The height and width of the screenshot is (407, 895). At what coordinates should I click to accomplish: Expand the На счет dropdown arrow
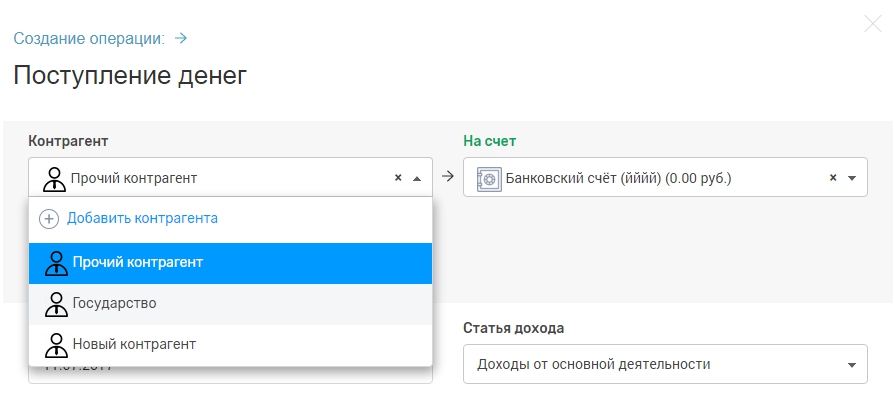click(852, 178)
